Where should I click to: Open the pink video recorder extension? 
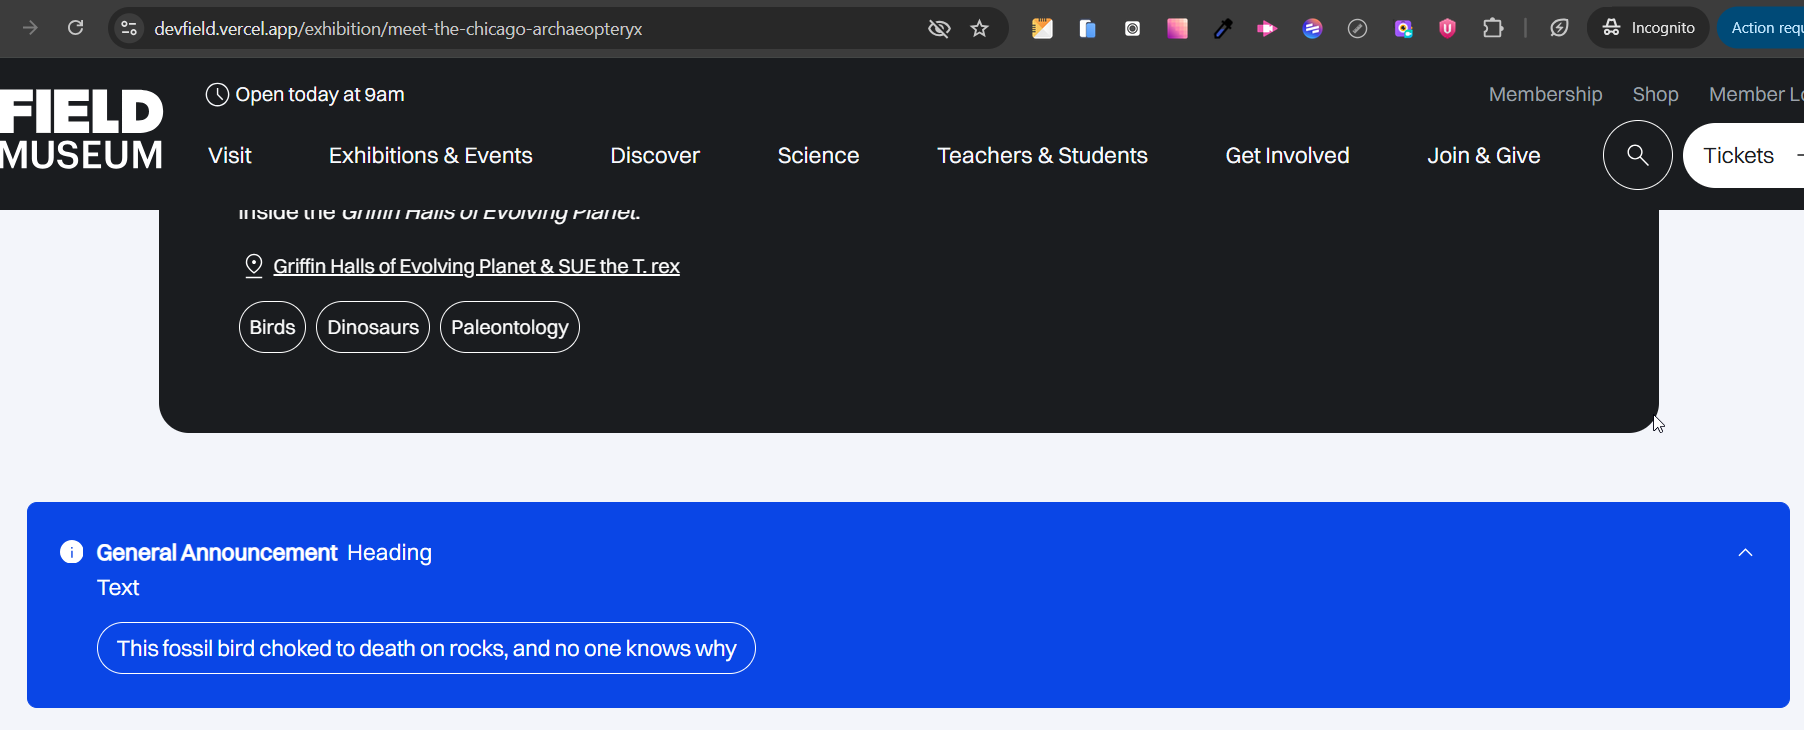click(1267, 28)
